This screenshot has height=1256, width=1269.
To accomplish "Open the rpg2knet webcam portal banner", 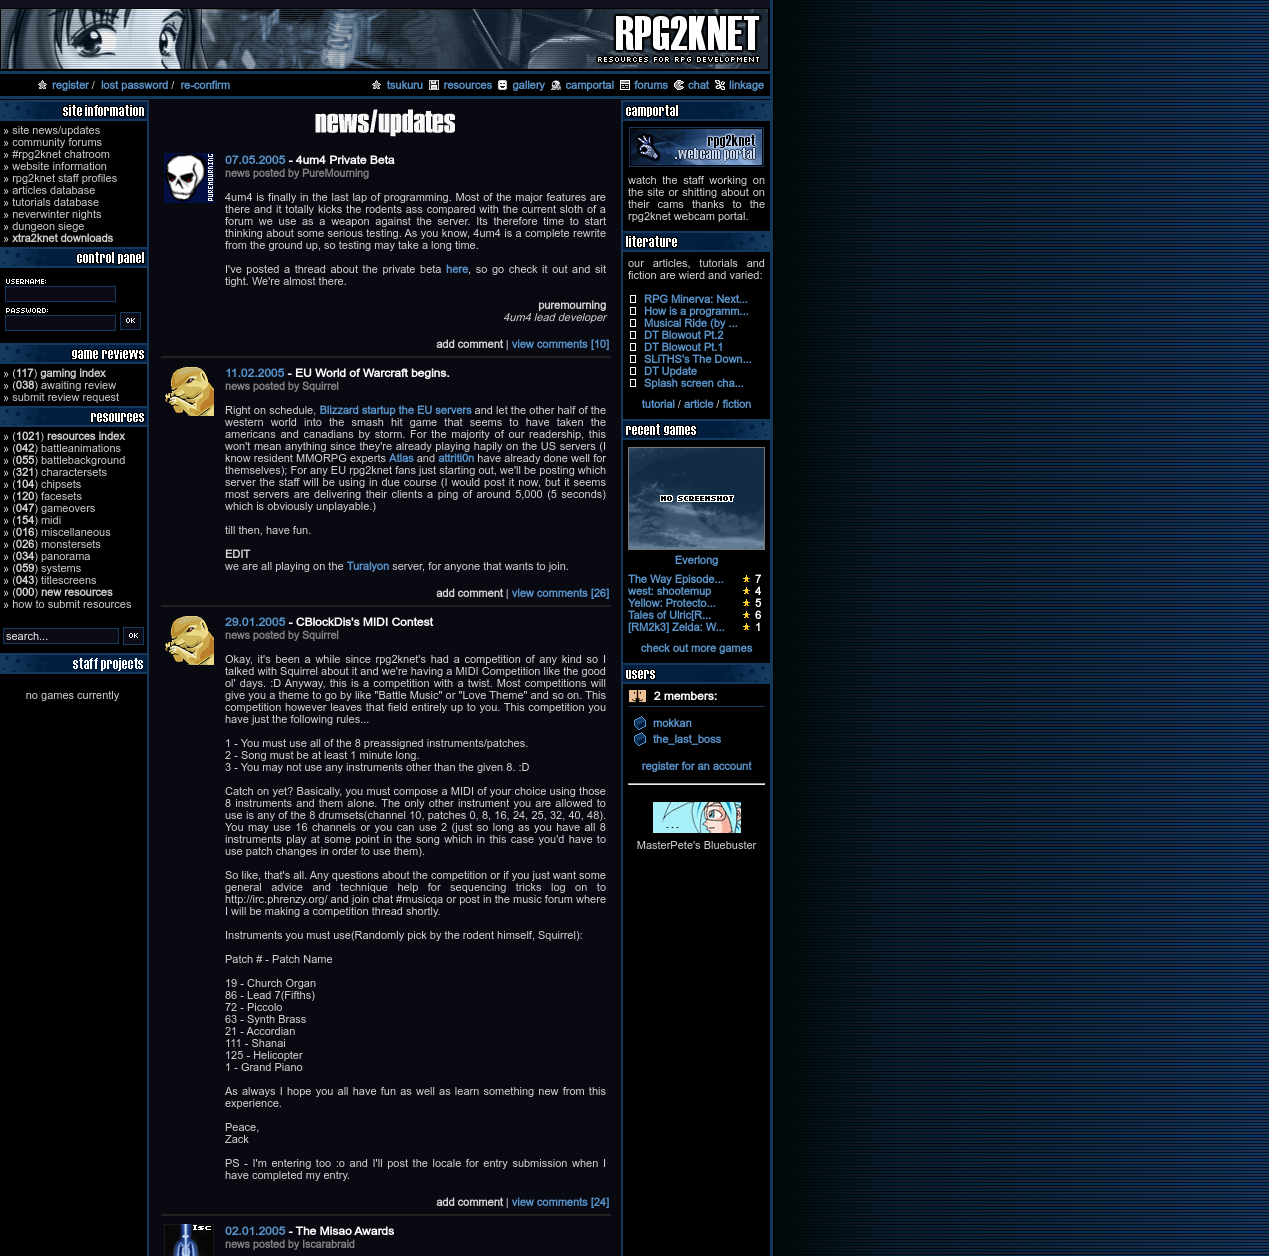I will pos(696,147).
